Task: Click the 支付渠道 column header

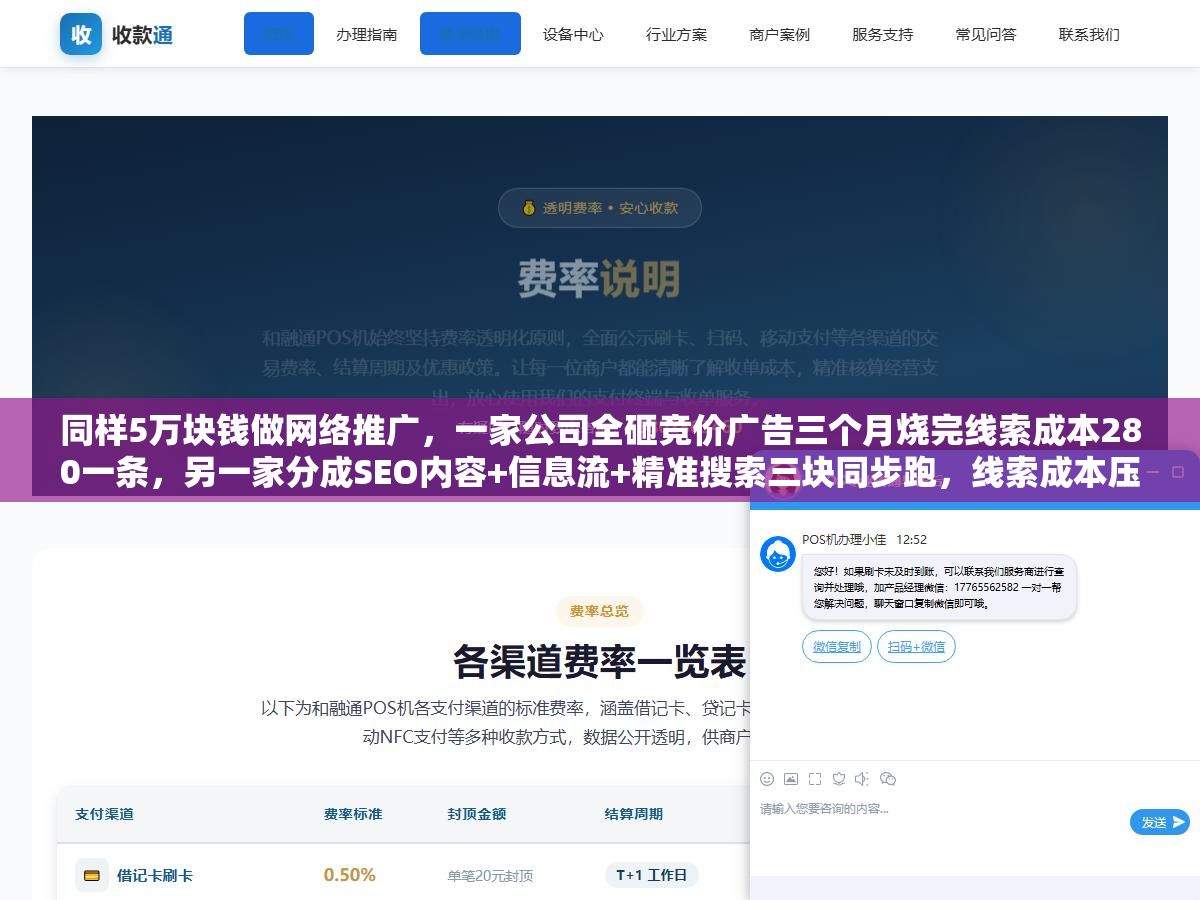Action: pyautogui.click(x=104, y=814)
